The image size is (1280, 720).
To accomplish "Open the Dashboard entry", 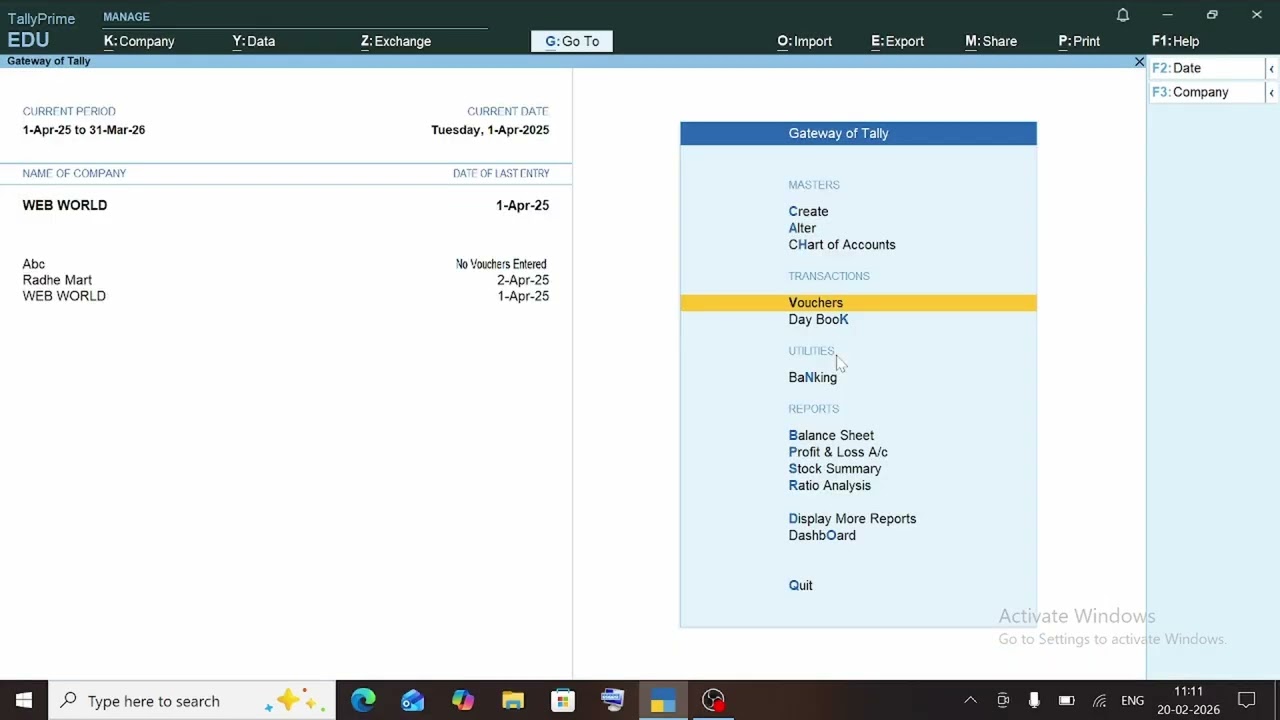I will [822, 535].
